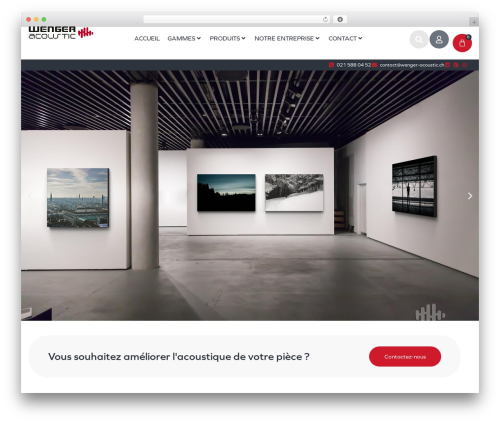Maximize window with green traffic light button
Image resolution: width=500 pixels, height=423 pixels.
click(x=44, y=20)
